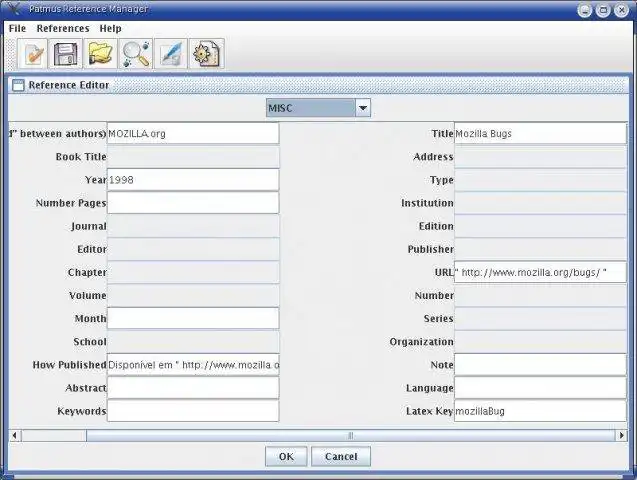
Task: Click the Year field showing 1998
Action: tap(193, 179)
